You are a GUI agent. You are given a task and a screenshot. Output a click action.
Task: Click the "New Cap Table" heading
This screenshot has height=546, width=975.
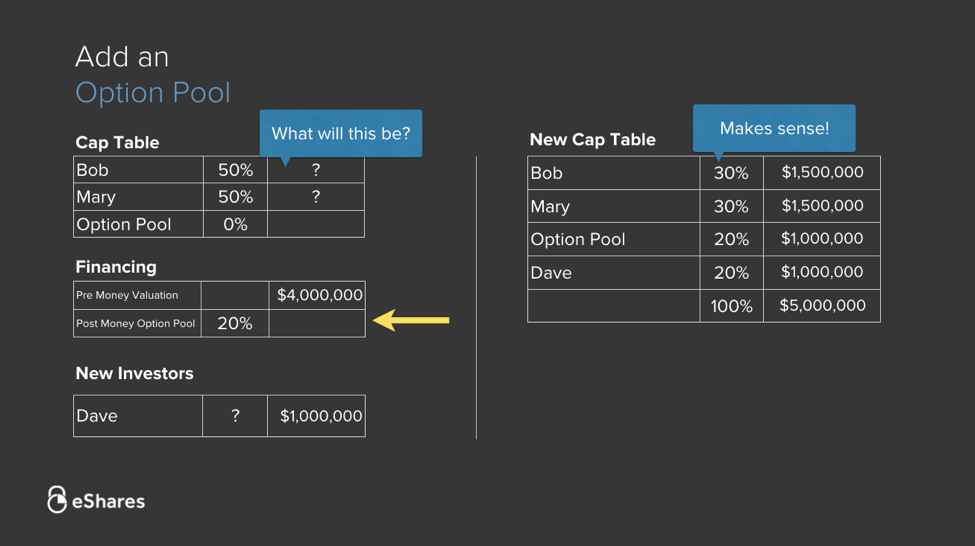(592, 140)
